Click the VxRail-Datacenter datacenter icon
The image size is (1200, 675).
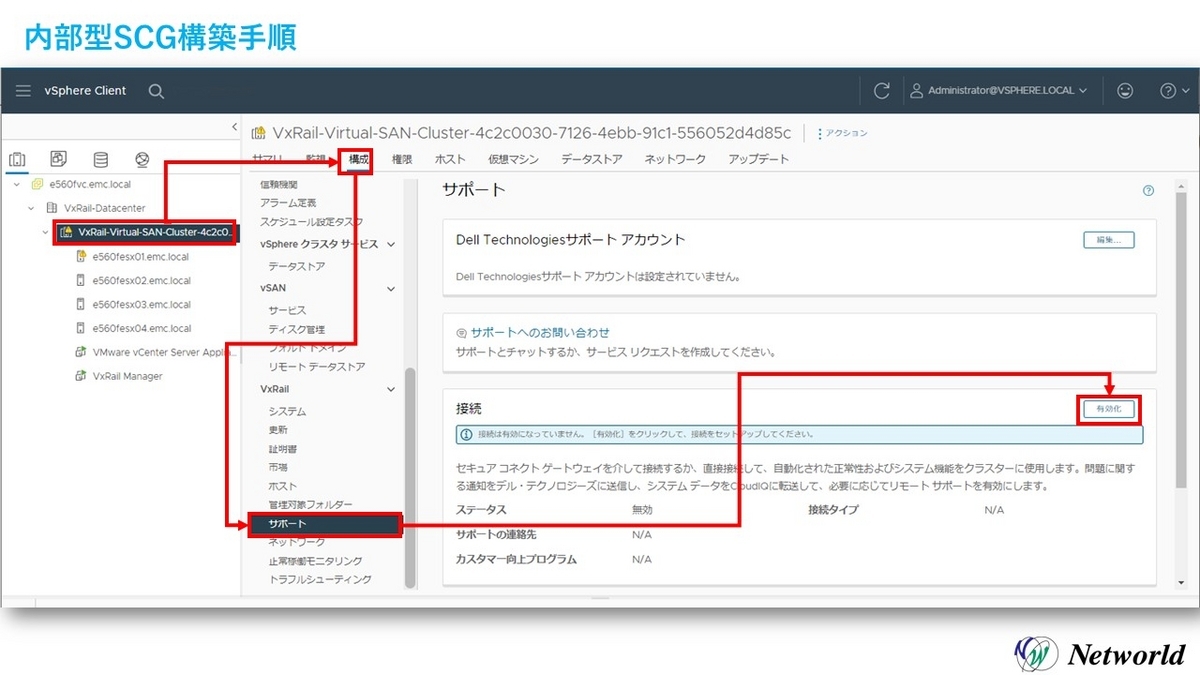pyautogui.click(x=51, y=209)
